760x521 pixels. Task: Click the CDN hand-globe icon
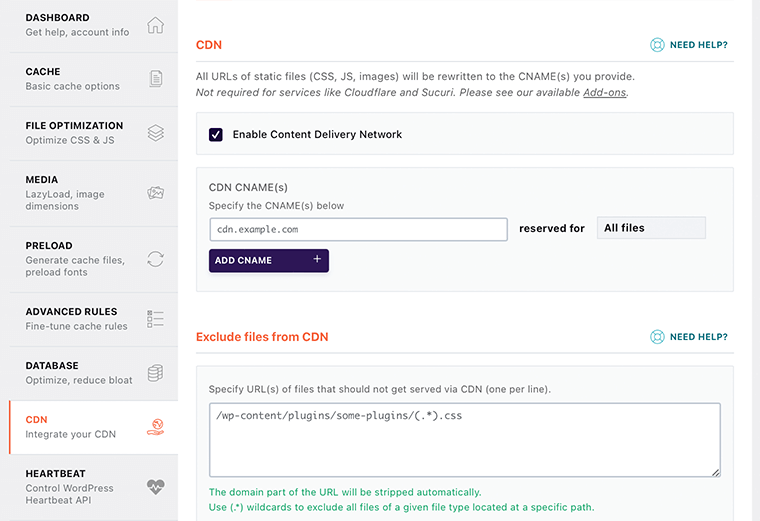click(155, 427)
